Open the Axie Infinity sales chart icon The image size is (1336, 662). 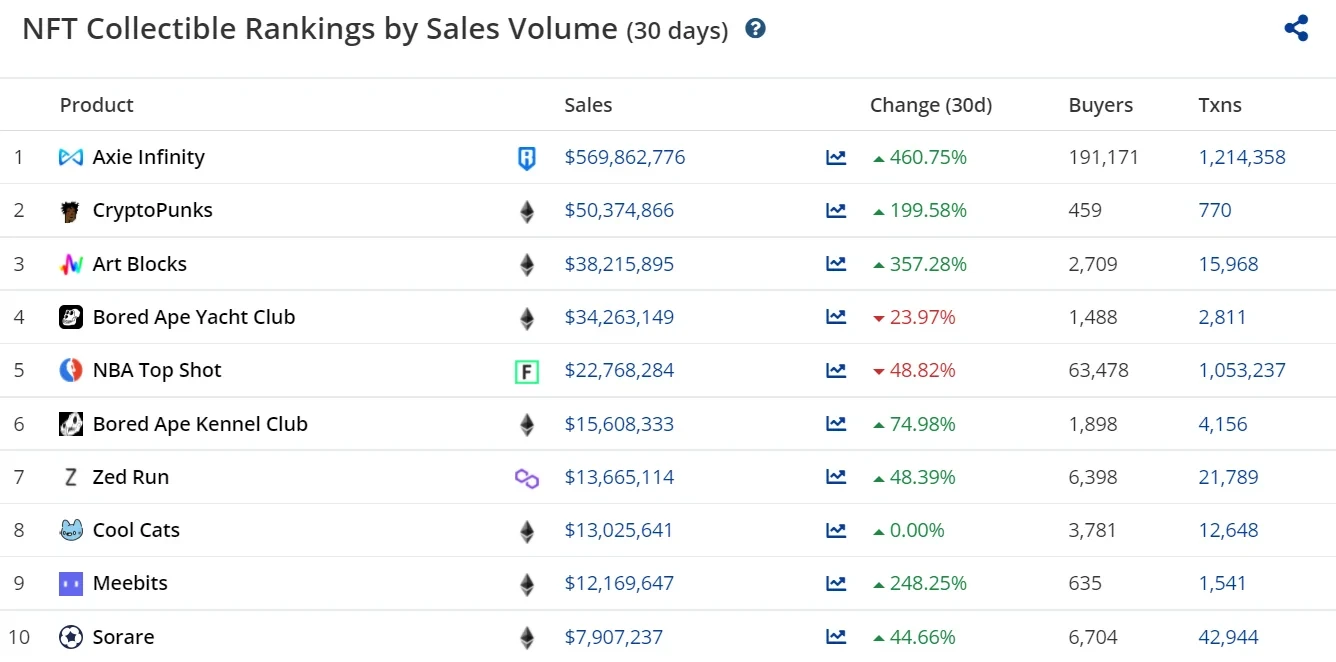coord(836,157)
